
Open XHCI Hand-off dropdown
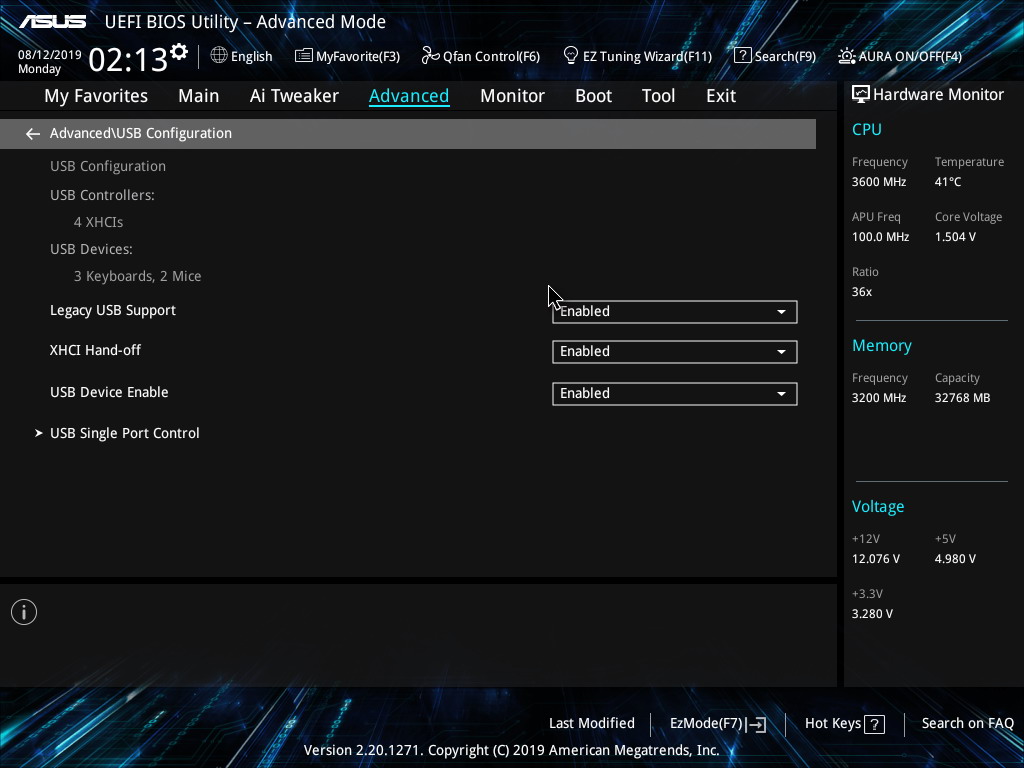tap(675, 352)
